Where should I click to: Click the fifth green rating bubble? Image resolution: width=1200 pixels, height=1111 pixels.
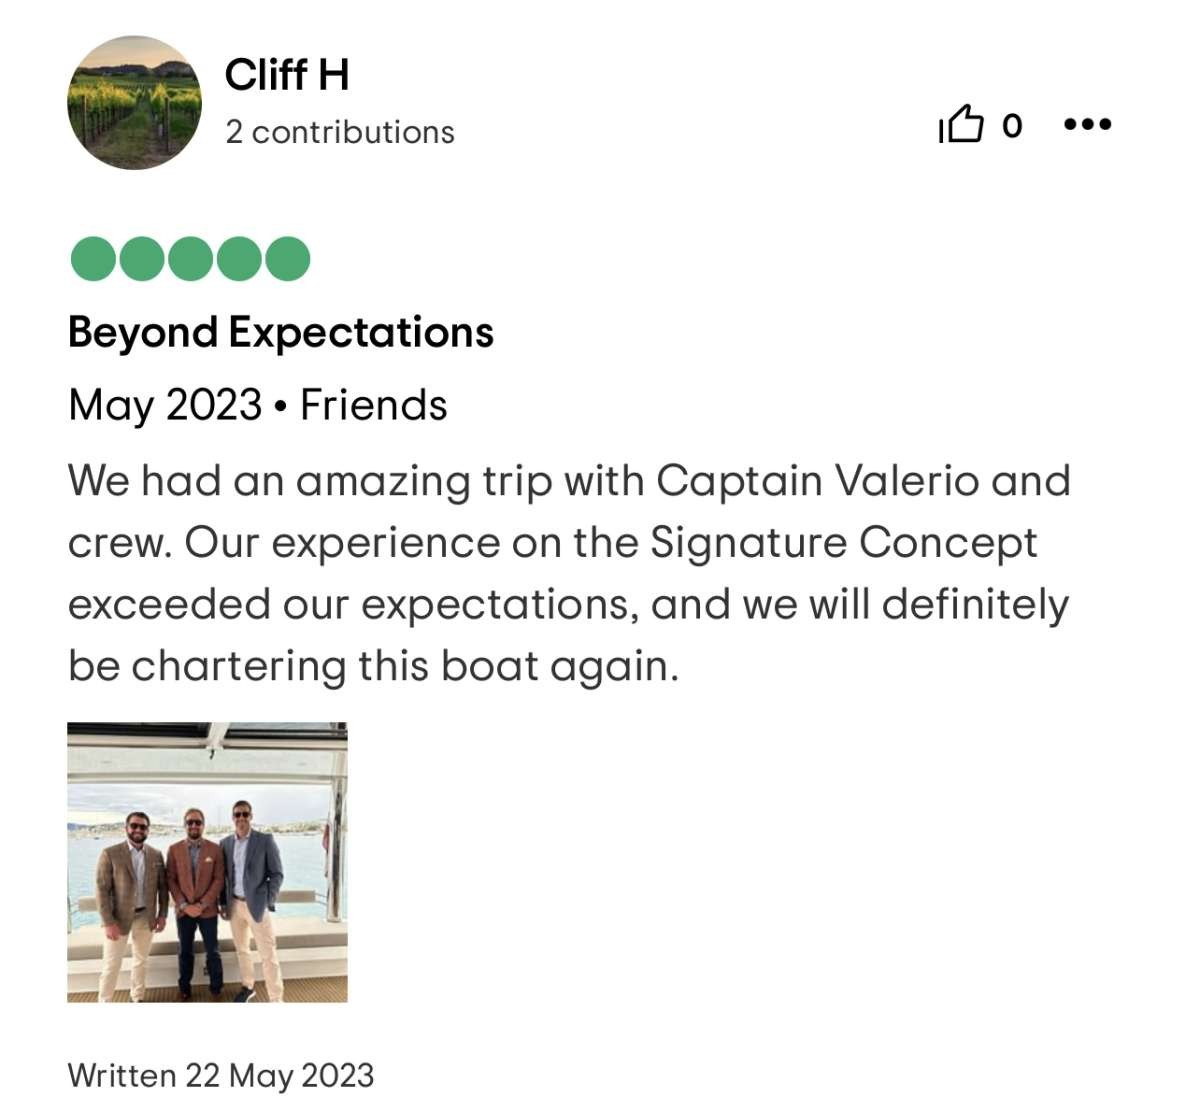tap(287, 259)
